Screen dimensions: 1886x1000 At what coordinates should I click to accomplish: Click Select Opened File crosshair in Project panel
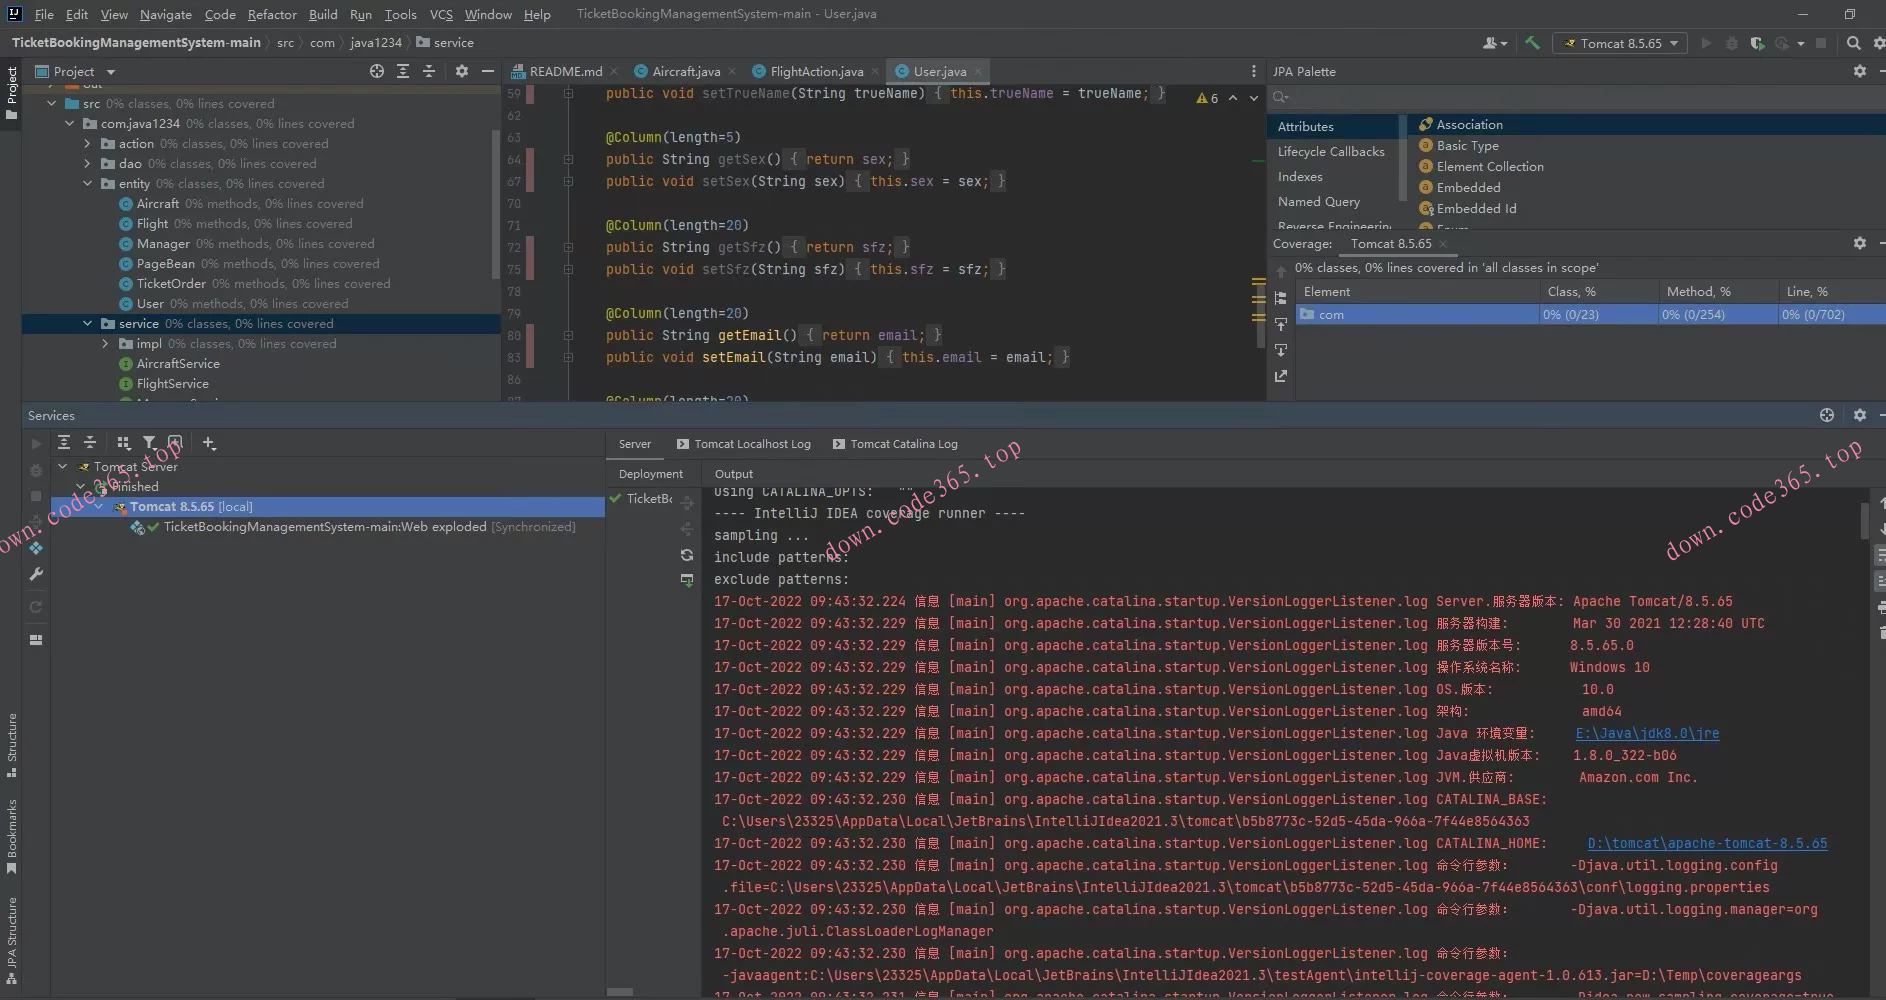(x=376, y=71)
